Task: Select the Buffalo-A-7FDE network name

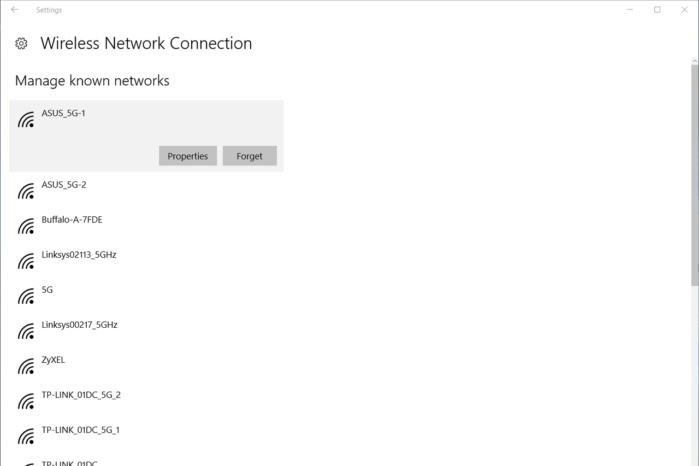Action: [x=72, y=220]
